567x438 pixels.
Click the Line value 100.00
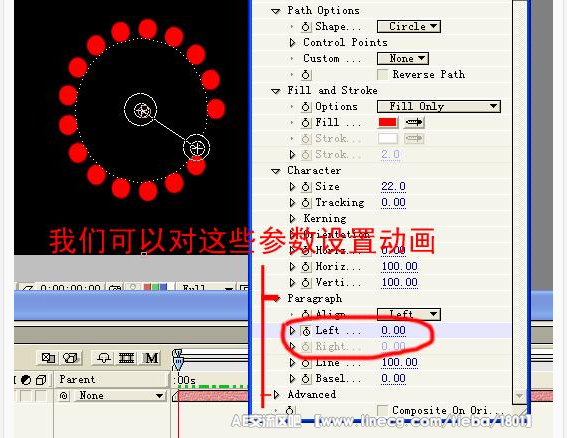click(400, 362)
